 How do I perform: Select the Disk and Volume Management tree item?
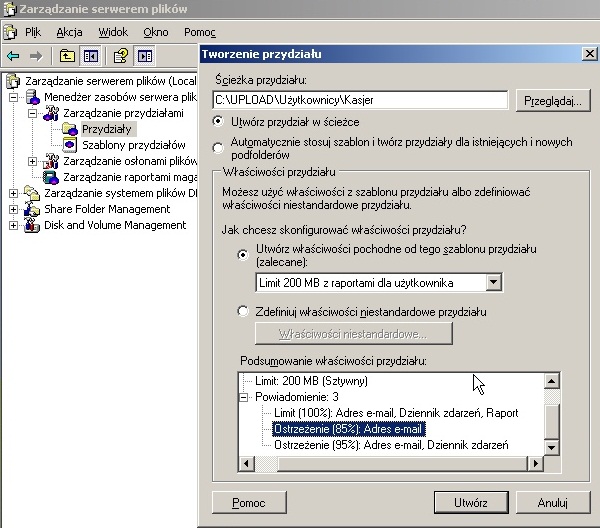[115, 225]
